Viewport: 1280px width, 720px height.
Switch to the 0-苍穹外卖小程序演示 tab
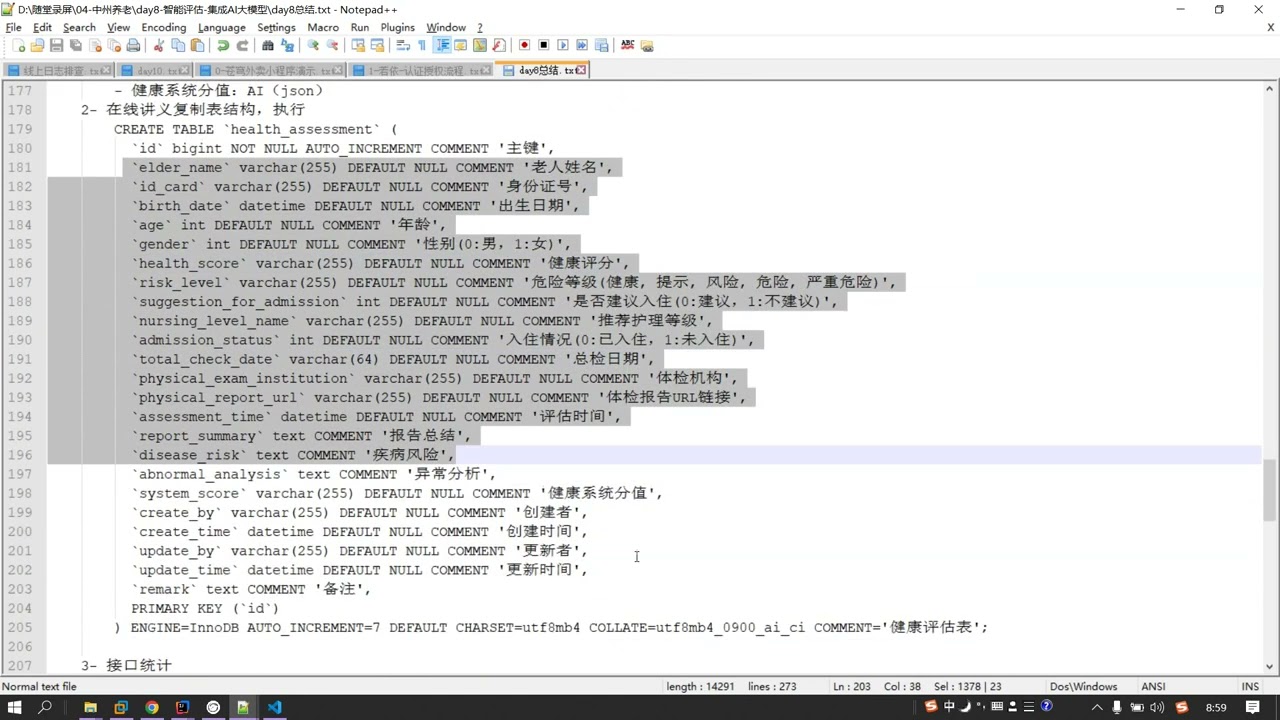tap(270, 71)
